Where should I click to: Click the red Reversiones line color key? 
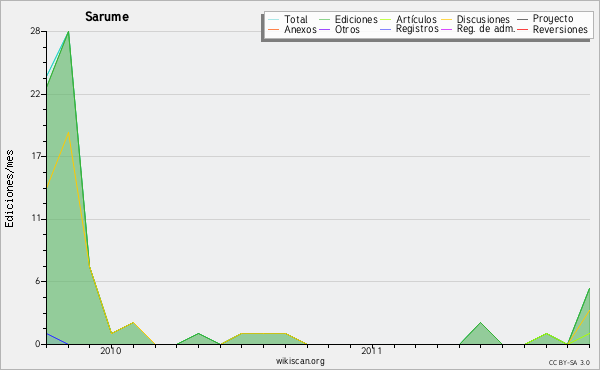point(522,29)
